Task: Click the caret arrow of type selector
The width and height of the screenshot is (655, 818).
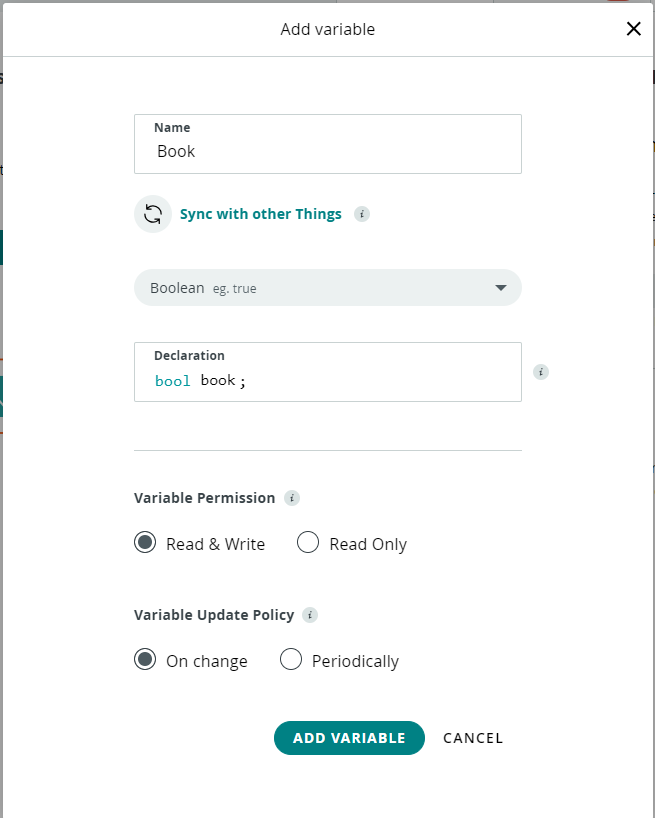Action: [501, 288]
